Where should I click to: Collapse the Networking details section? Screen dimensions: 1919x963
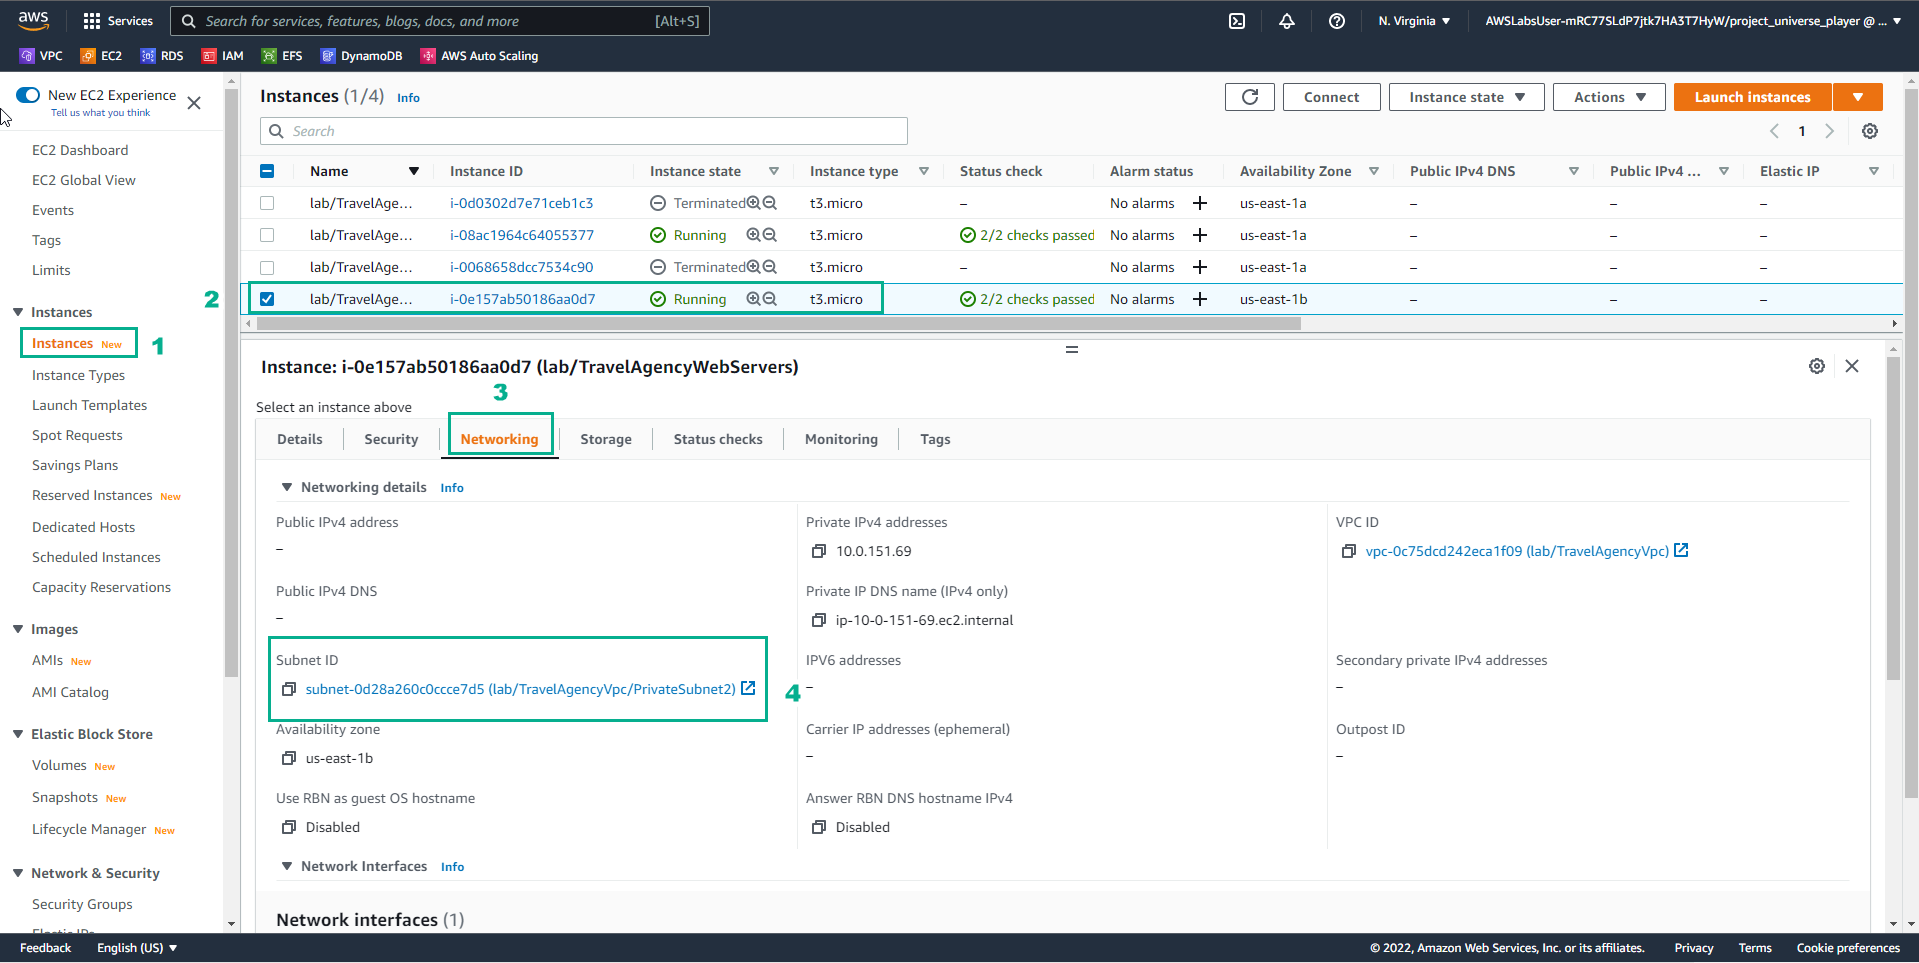287,487
